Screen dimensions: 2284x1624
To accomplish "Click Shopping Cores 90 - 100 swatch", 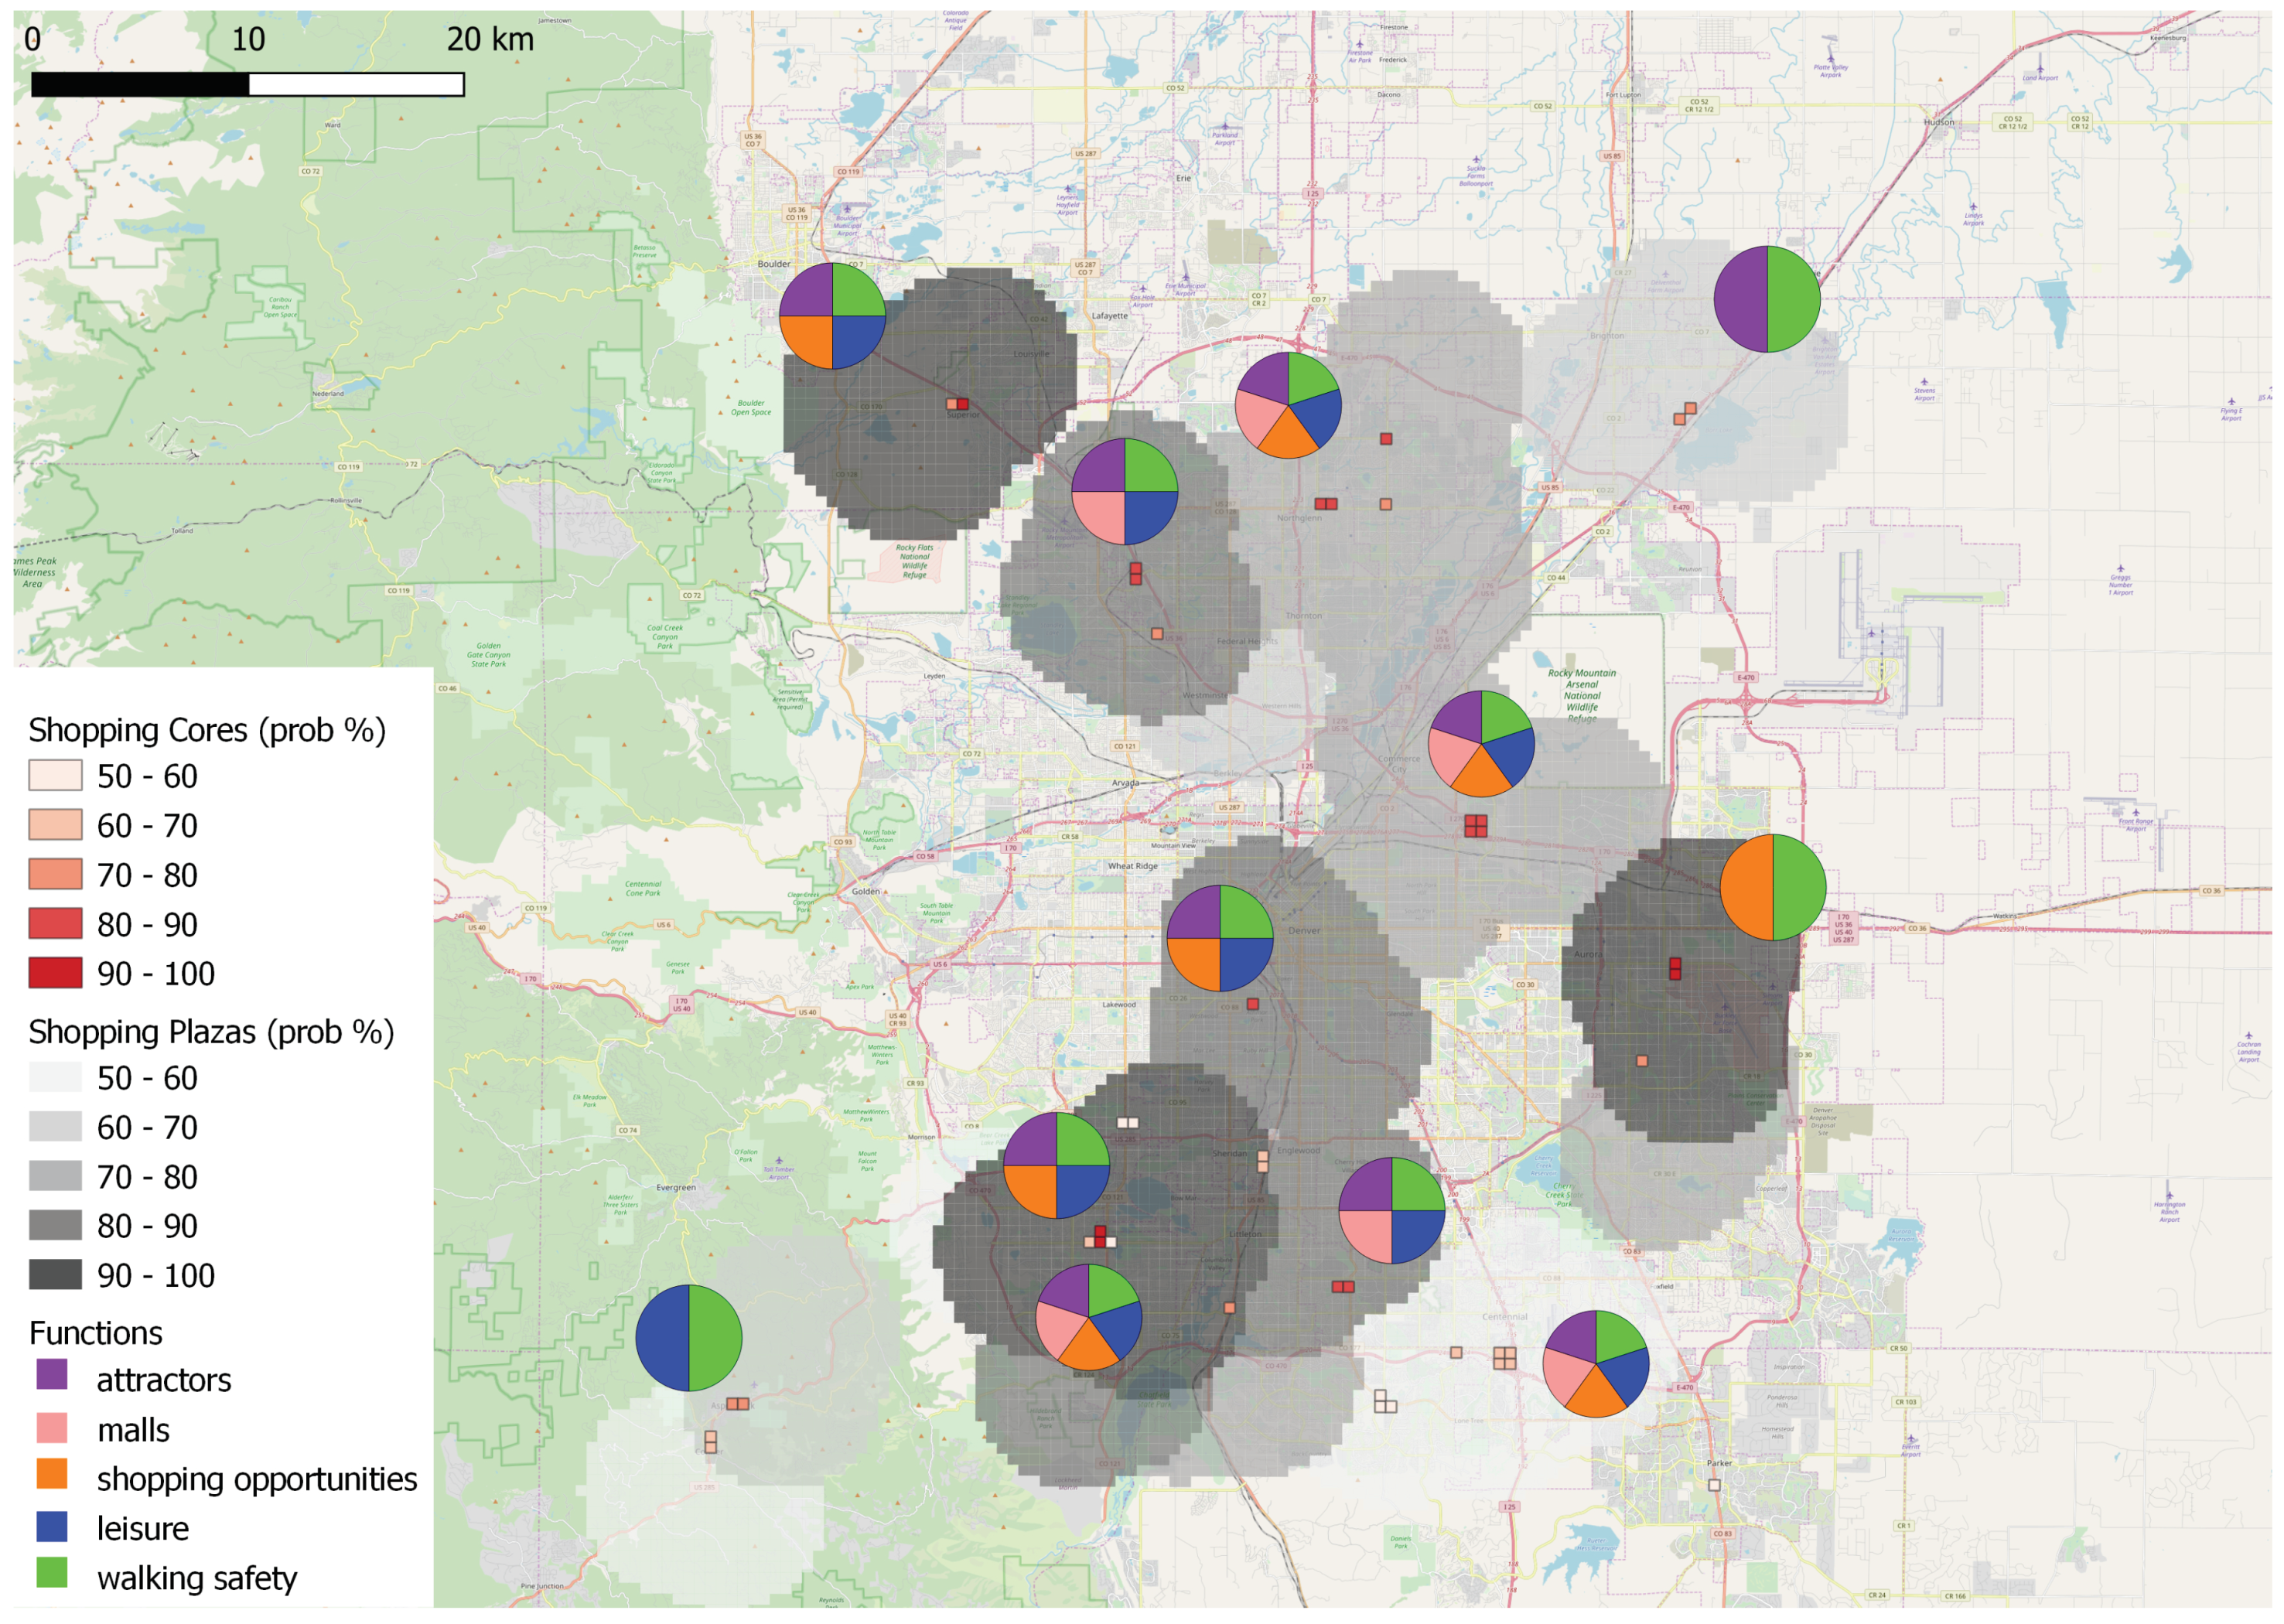I will coord(55,973).
